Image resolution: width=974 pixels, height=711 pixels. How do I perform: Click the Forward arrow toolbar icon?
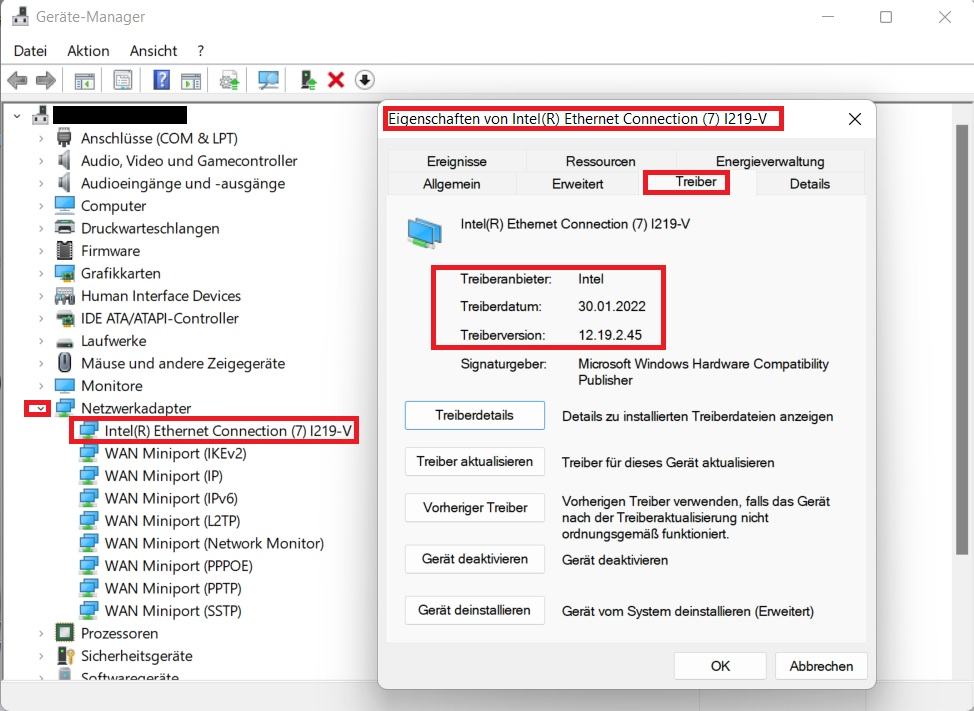click(x=46, y=80)
